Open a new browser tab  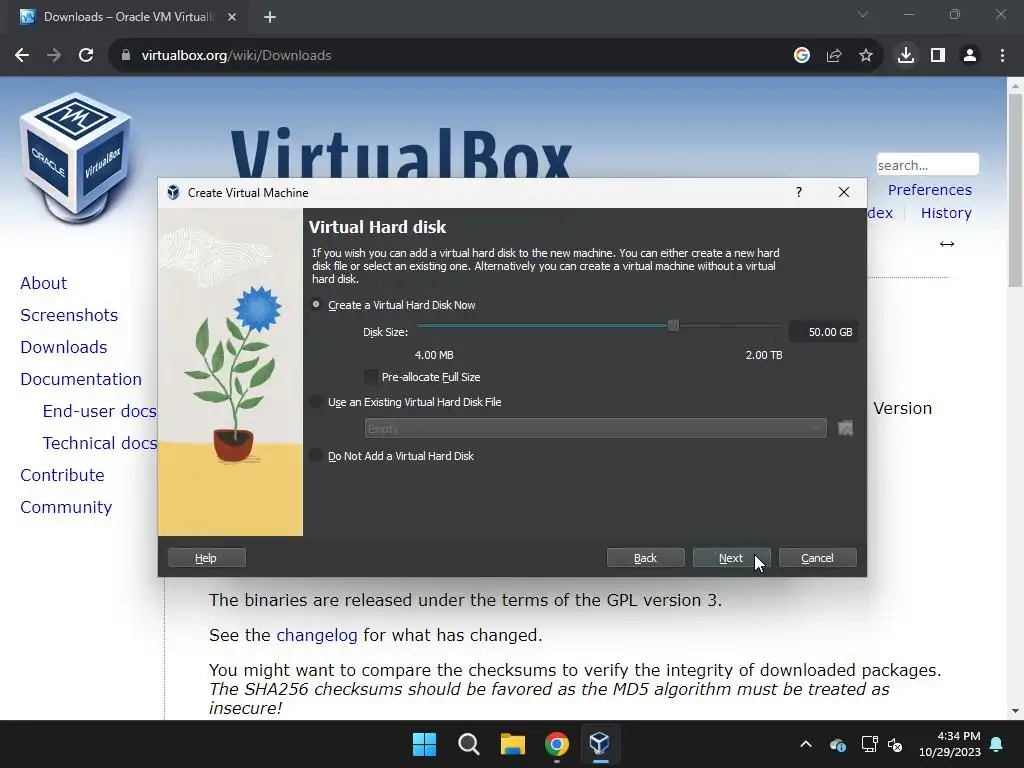click(x=270, y=17)
